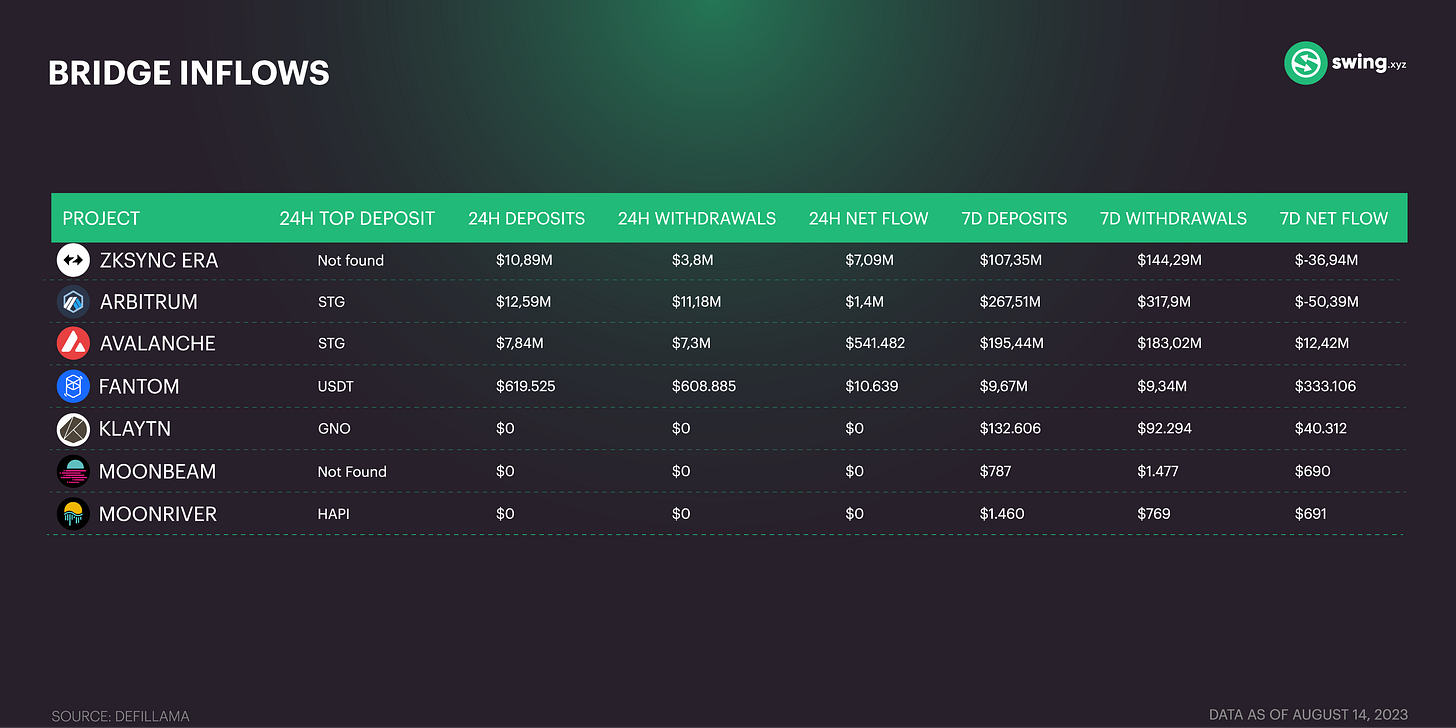Click the Fantom blue logo icon
The width and height of the screenshot is (1456, 728).
pos(74,385)
